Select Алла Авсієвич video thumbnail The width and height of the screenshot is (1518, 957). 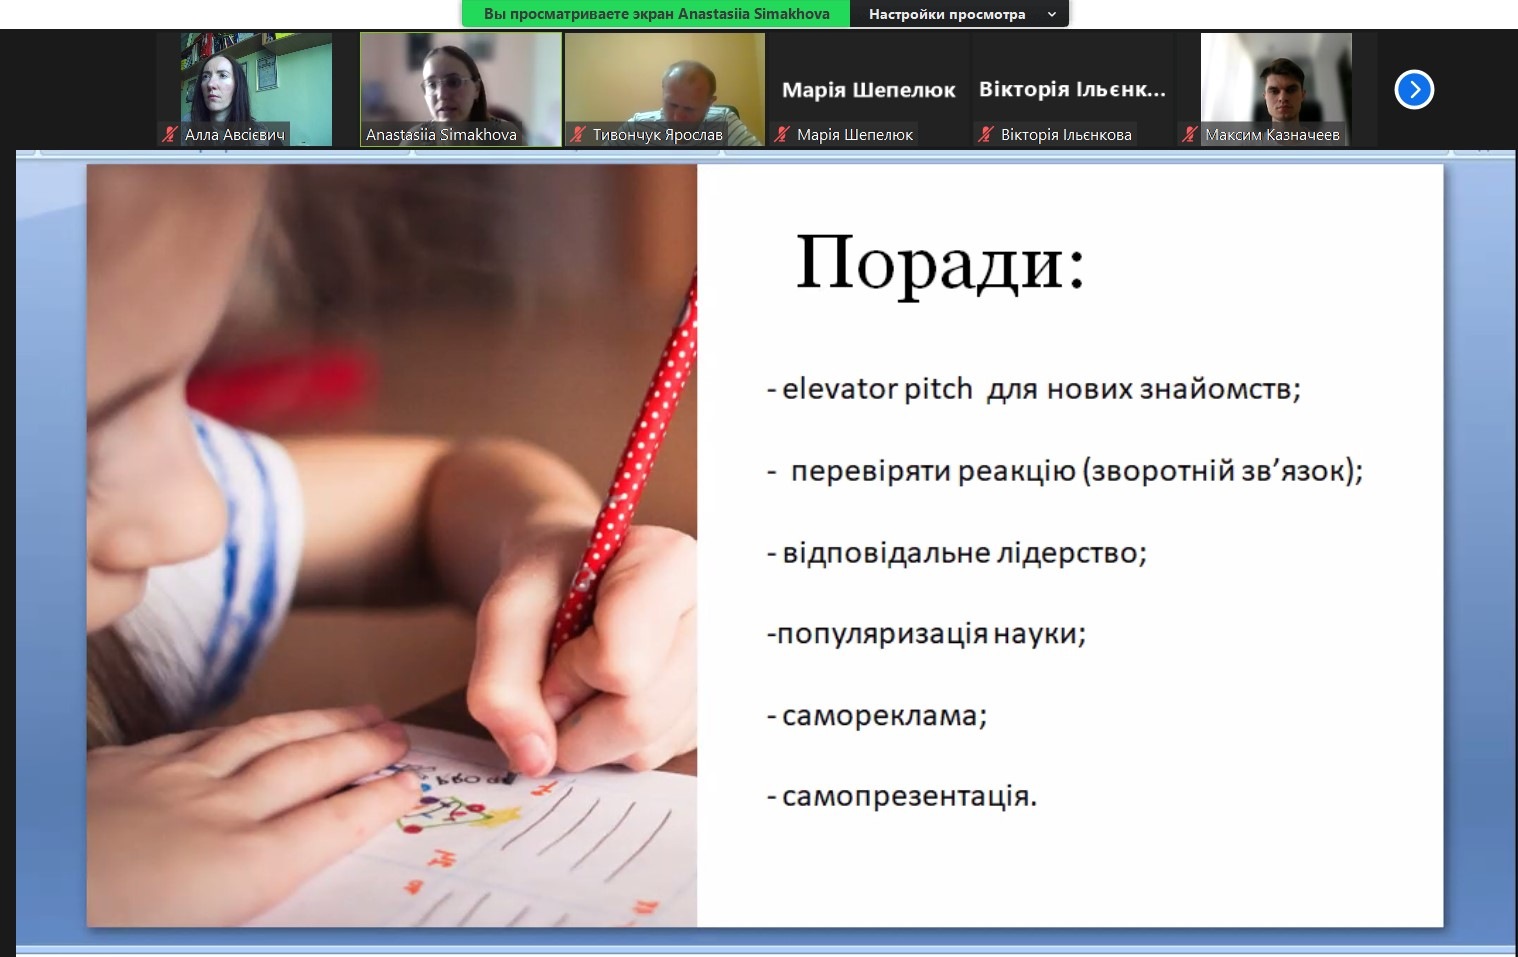coord(257,89)
